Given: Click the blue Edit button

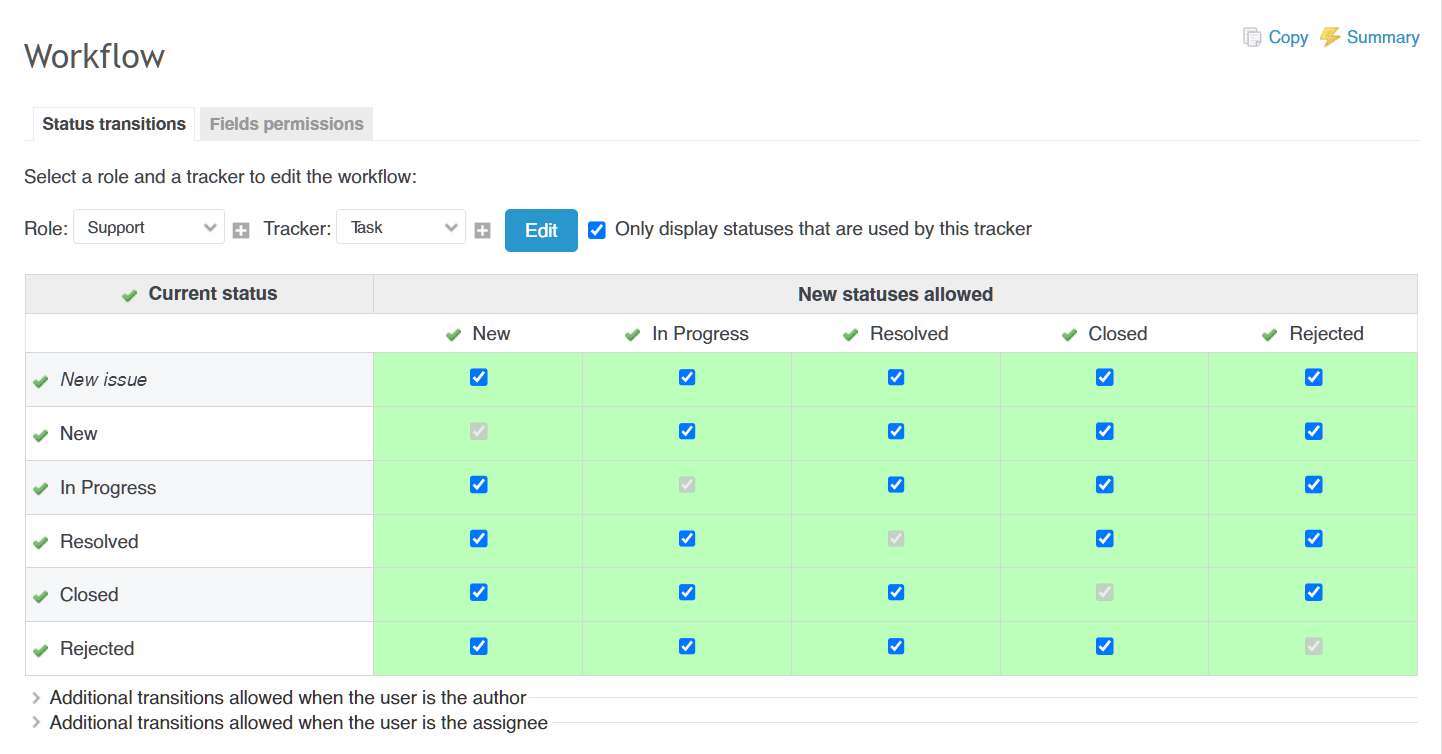Looking at the screenshot, I should coord(541,231).
